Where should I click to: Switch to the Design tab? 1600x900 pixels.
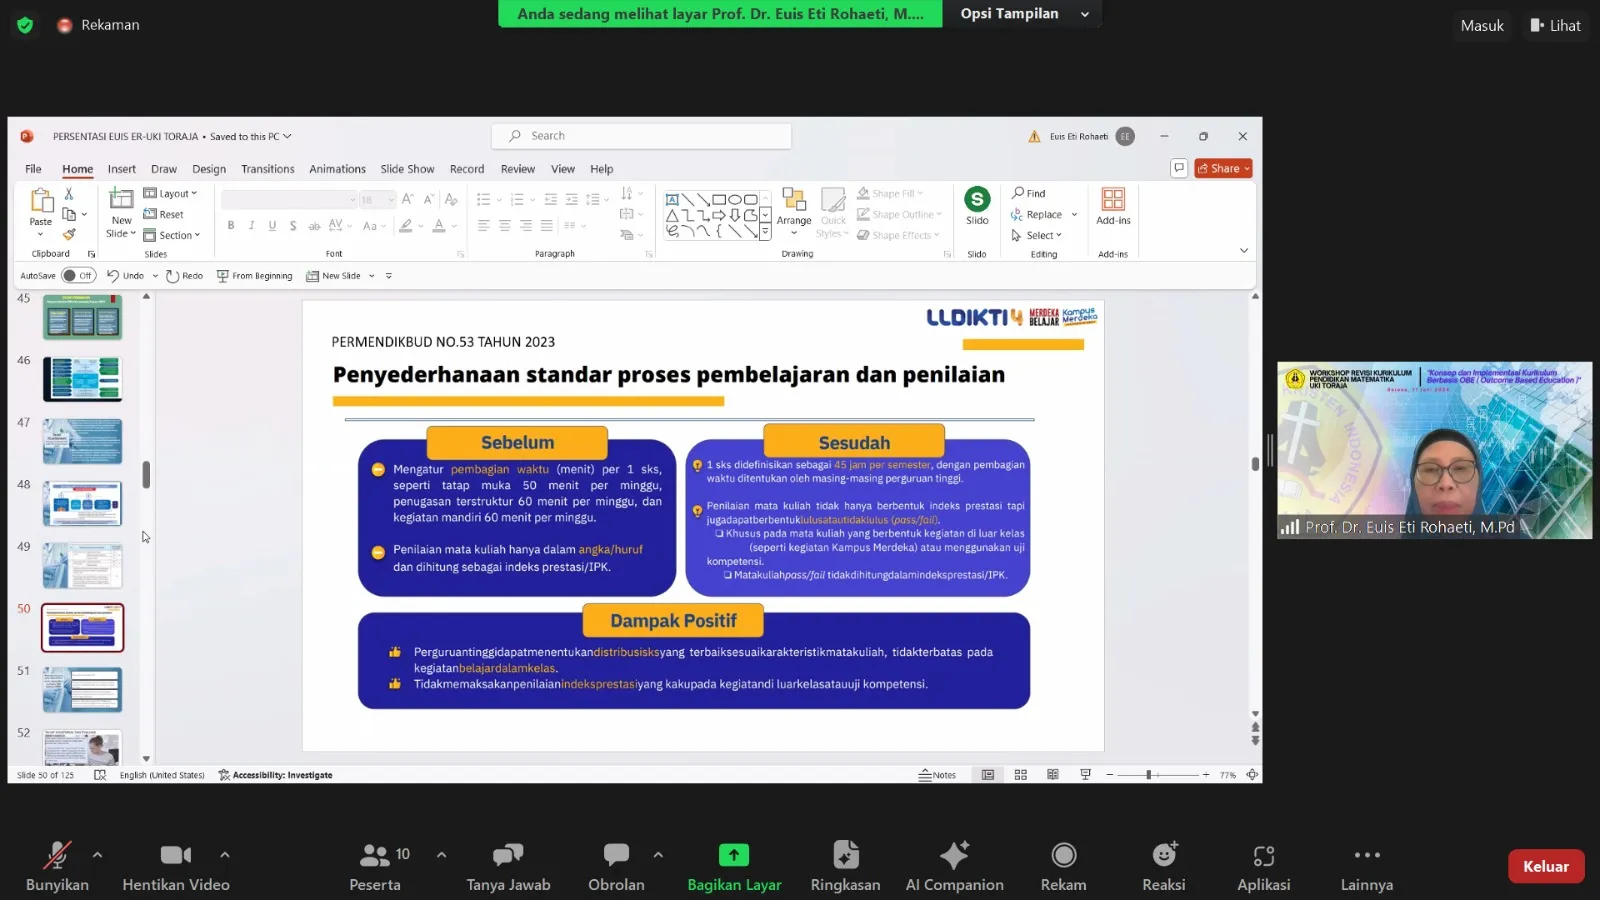[x=209, y=169]
